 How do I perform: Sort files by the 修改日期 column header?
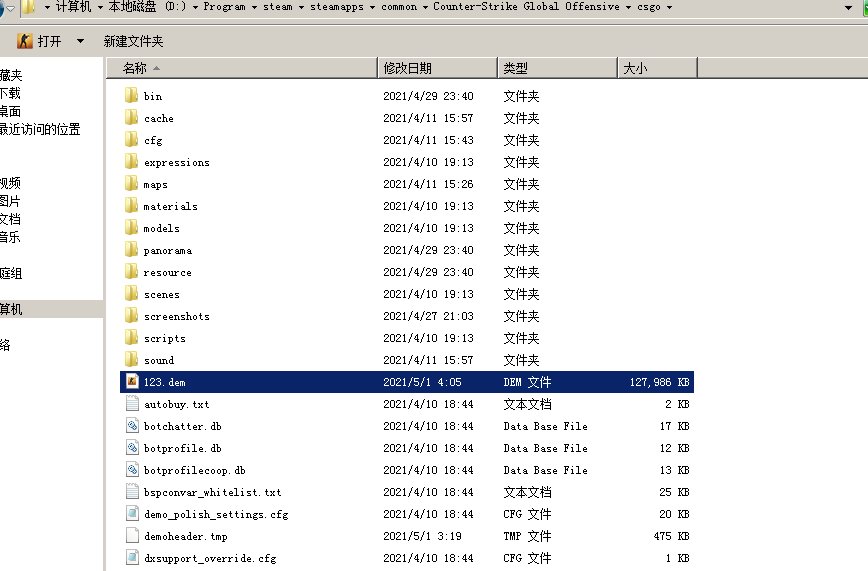click(437, 68)
